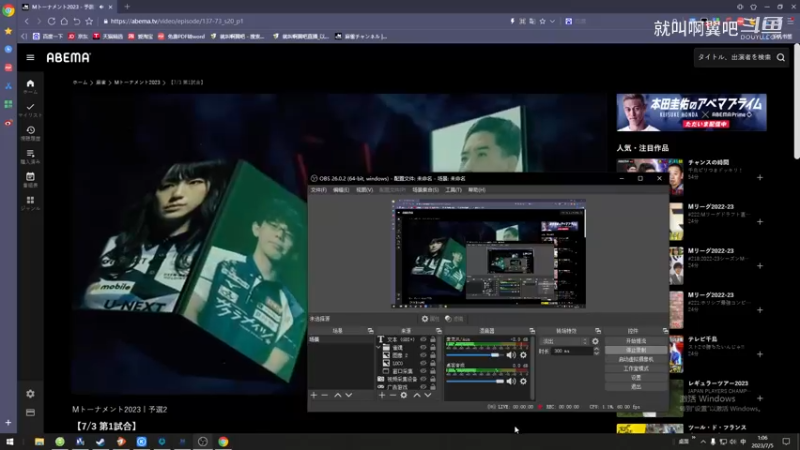
Task: Collapse the source group in OBS Sources
Action: point(379,347)
